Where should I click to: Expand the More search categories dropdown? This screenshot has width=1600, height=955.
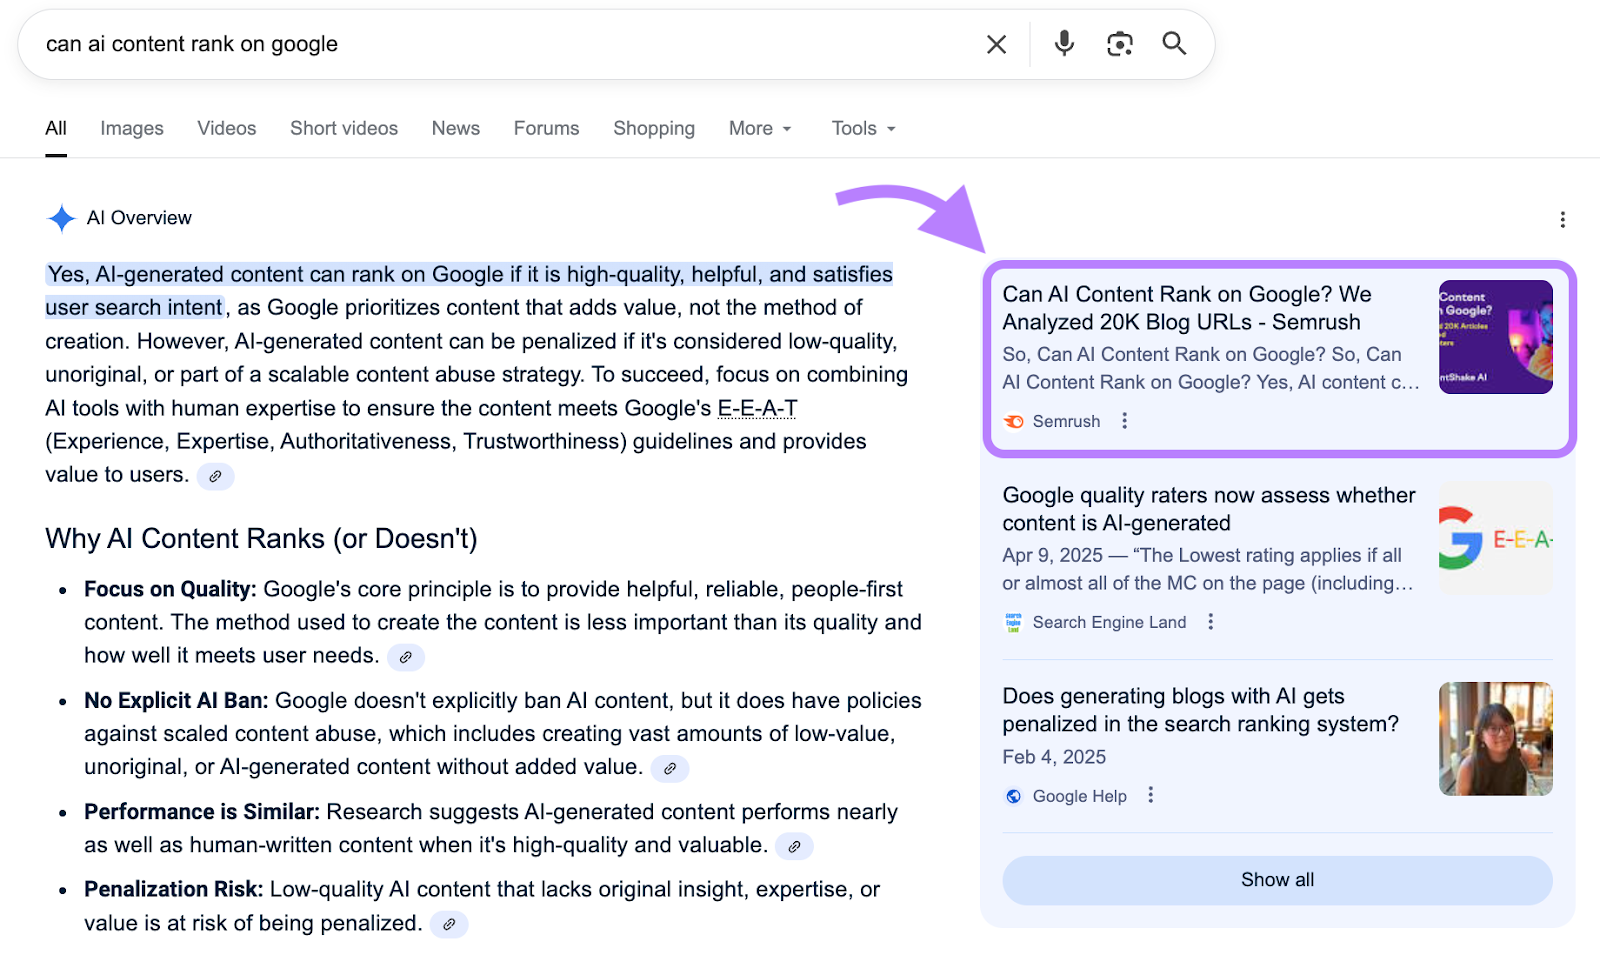point(759,128)
